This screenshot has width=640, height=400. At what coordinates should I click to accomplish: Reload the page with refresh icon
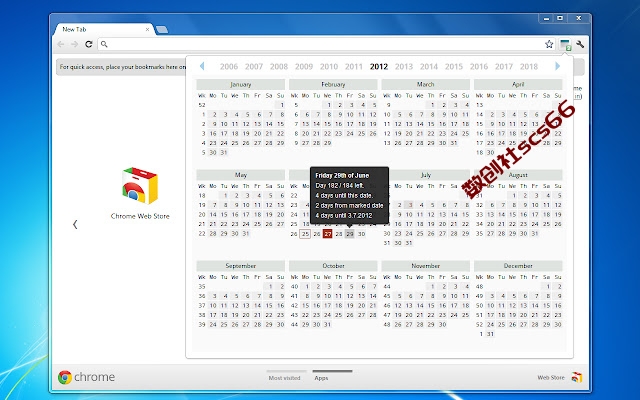pyautogui.click(x=89, y=44)
